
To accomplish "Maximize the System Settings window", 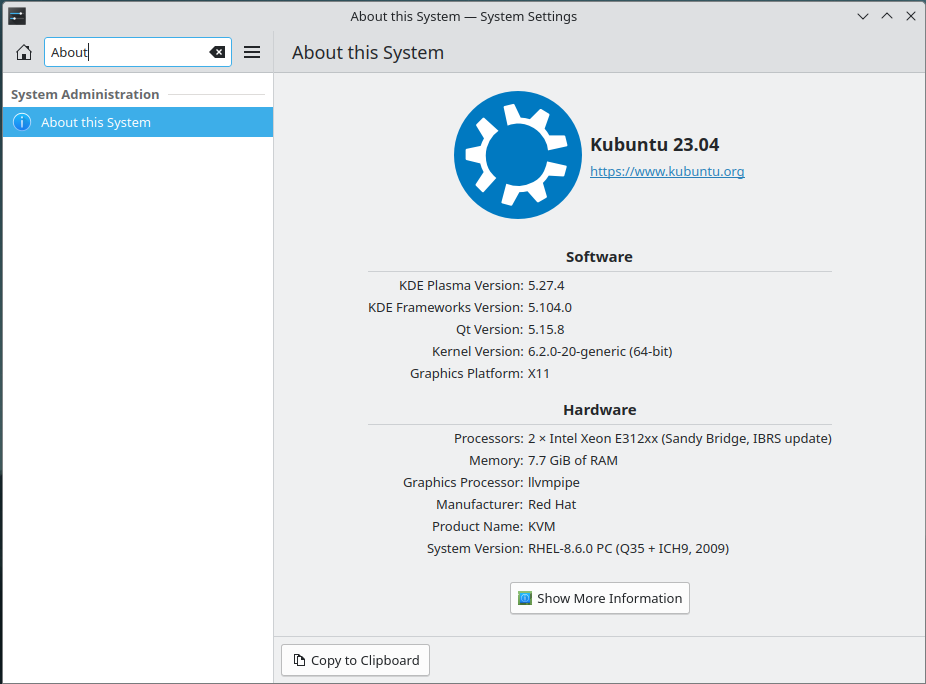I will click(887, 16).
